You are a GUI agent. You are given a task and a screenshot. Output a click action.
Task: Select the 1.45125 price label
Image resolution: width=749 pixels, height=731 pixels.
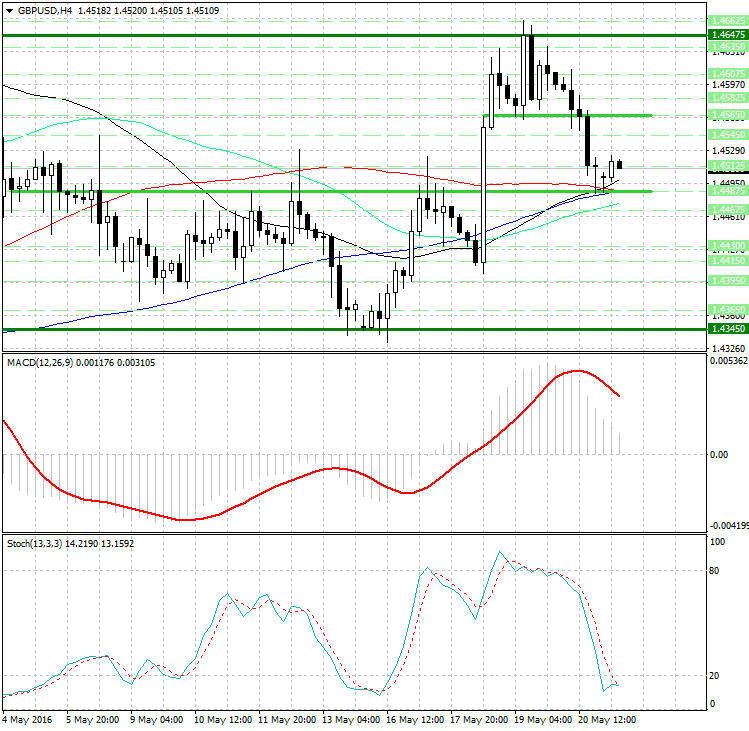pos(726,166)
